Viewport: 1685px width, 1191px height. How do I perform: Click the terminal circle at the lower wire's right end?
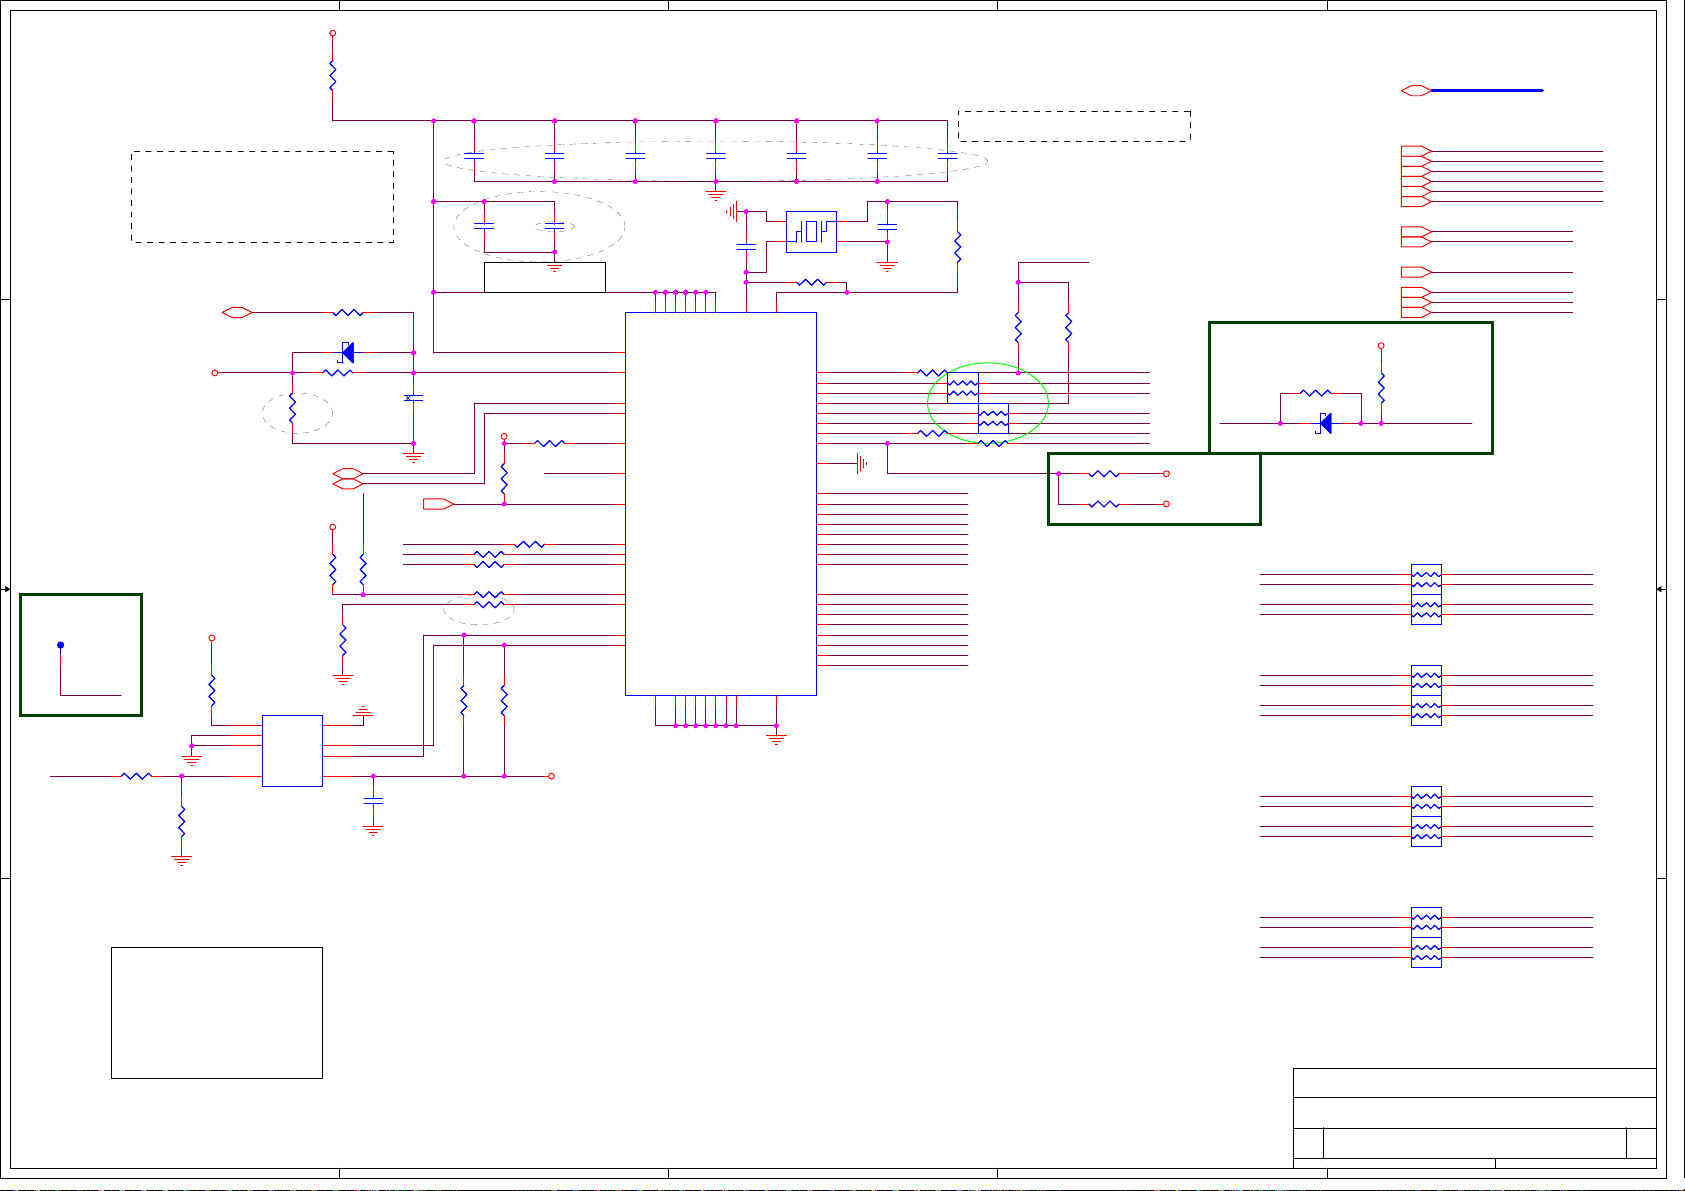(x=552, y=776)
